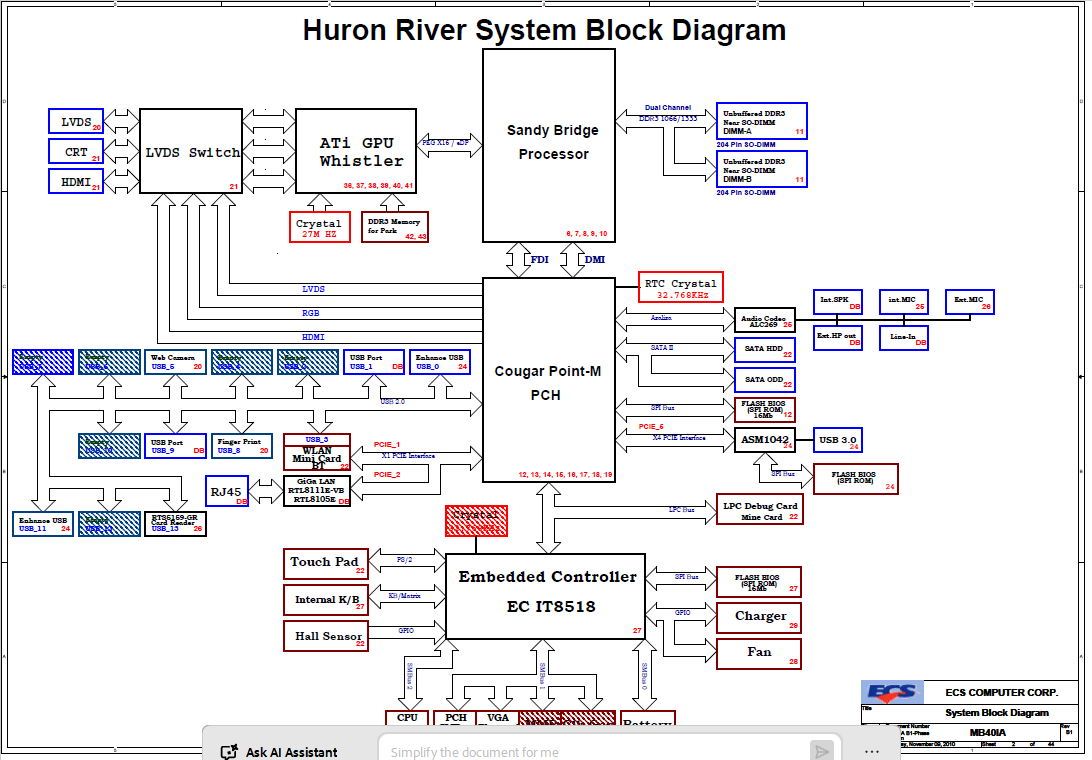Select the ATi GPU Whistler block
The image size is (1092, 760).
tap(356, 151)
